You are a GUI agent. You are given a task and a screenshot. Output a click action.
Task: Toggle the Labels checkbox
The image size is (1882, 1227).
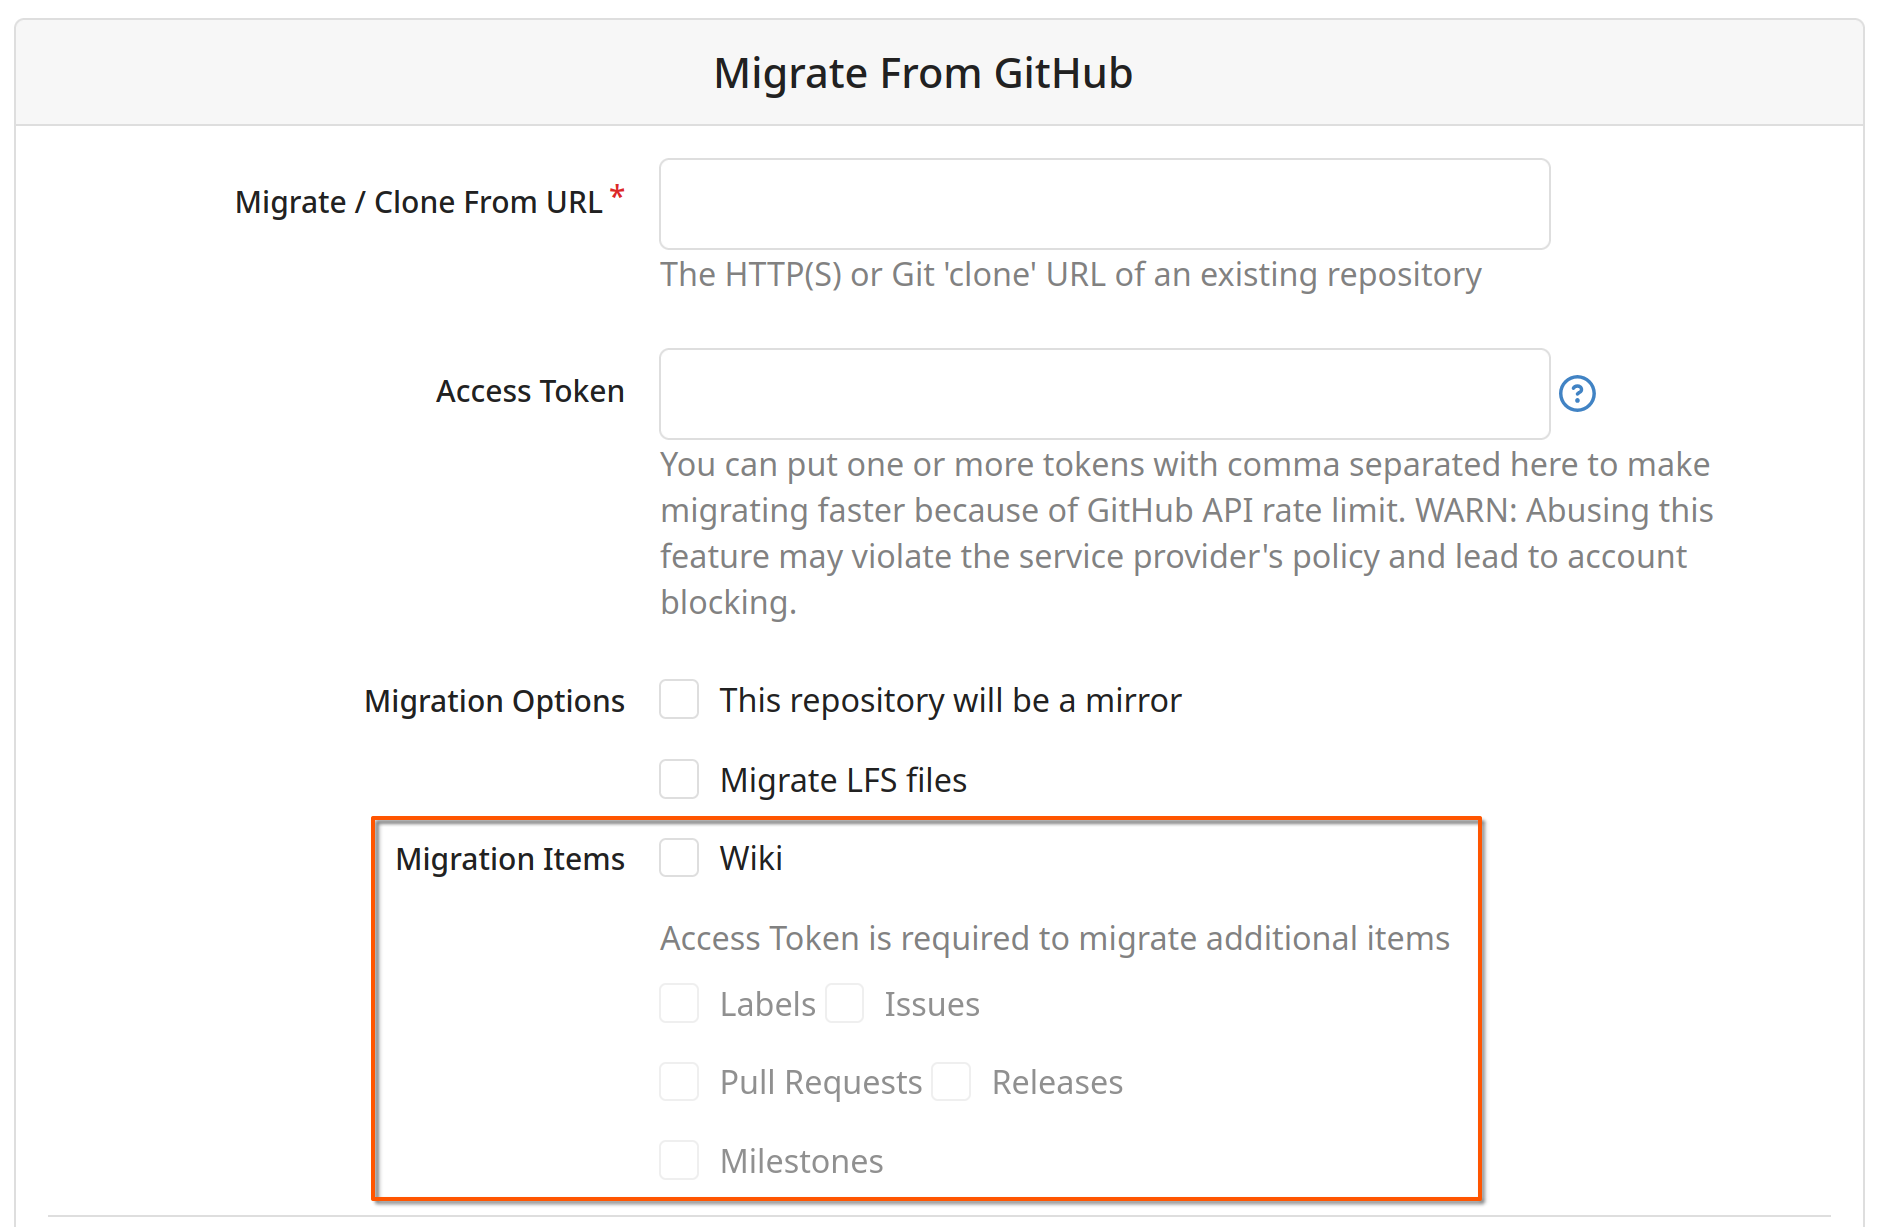coord(679,1003)
